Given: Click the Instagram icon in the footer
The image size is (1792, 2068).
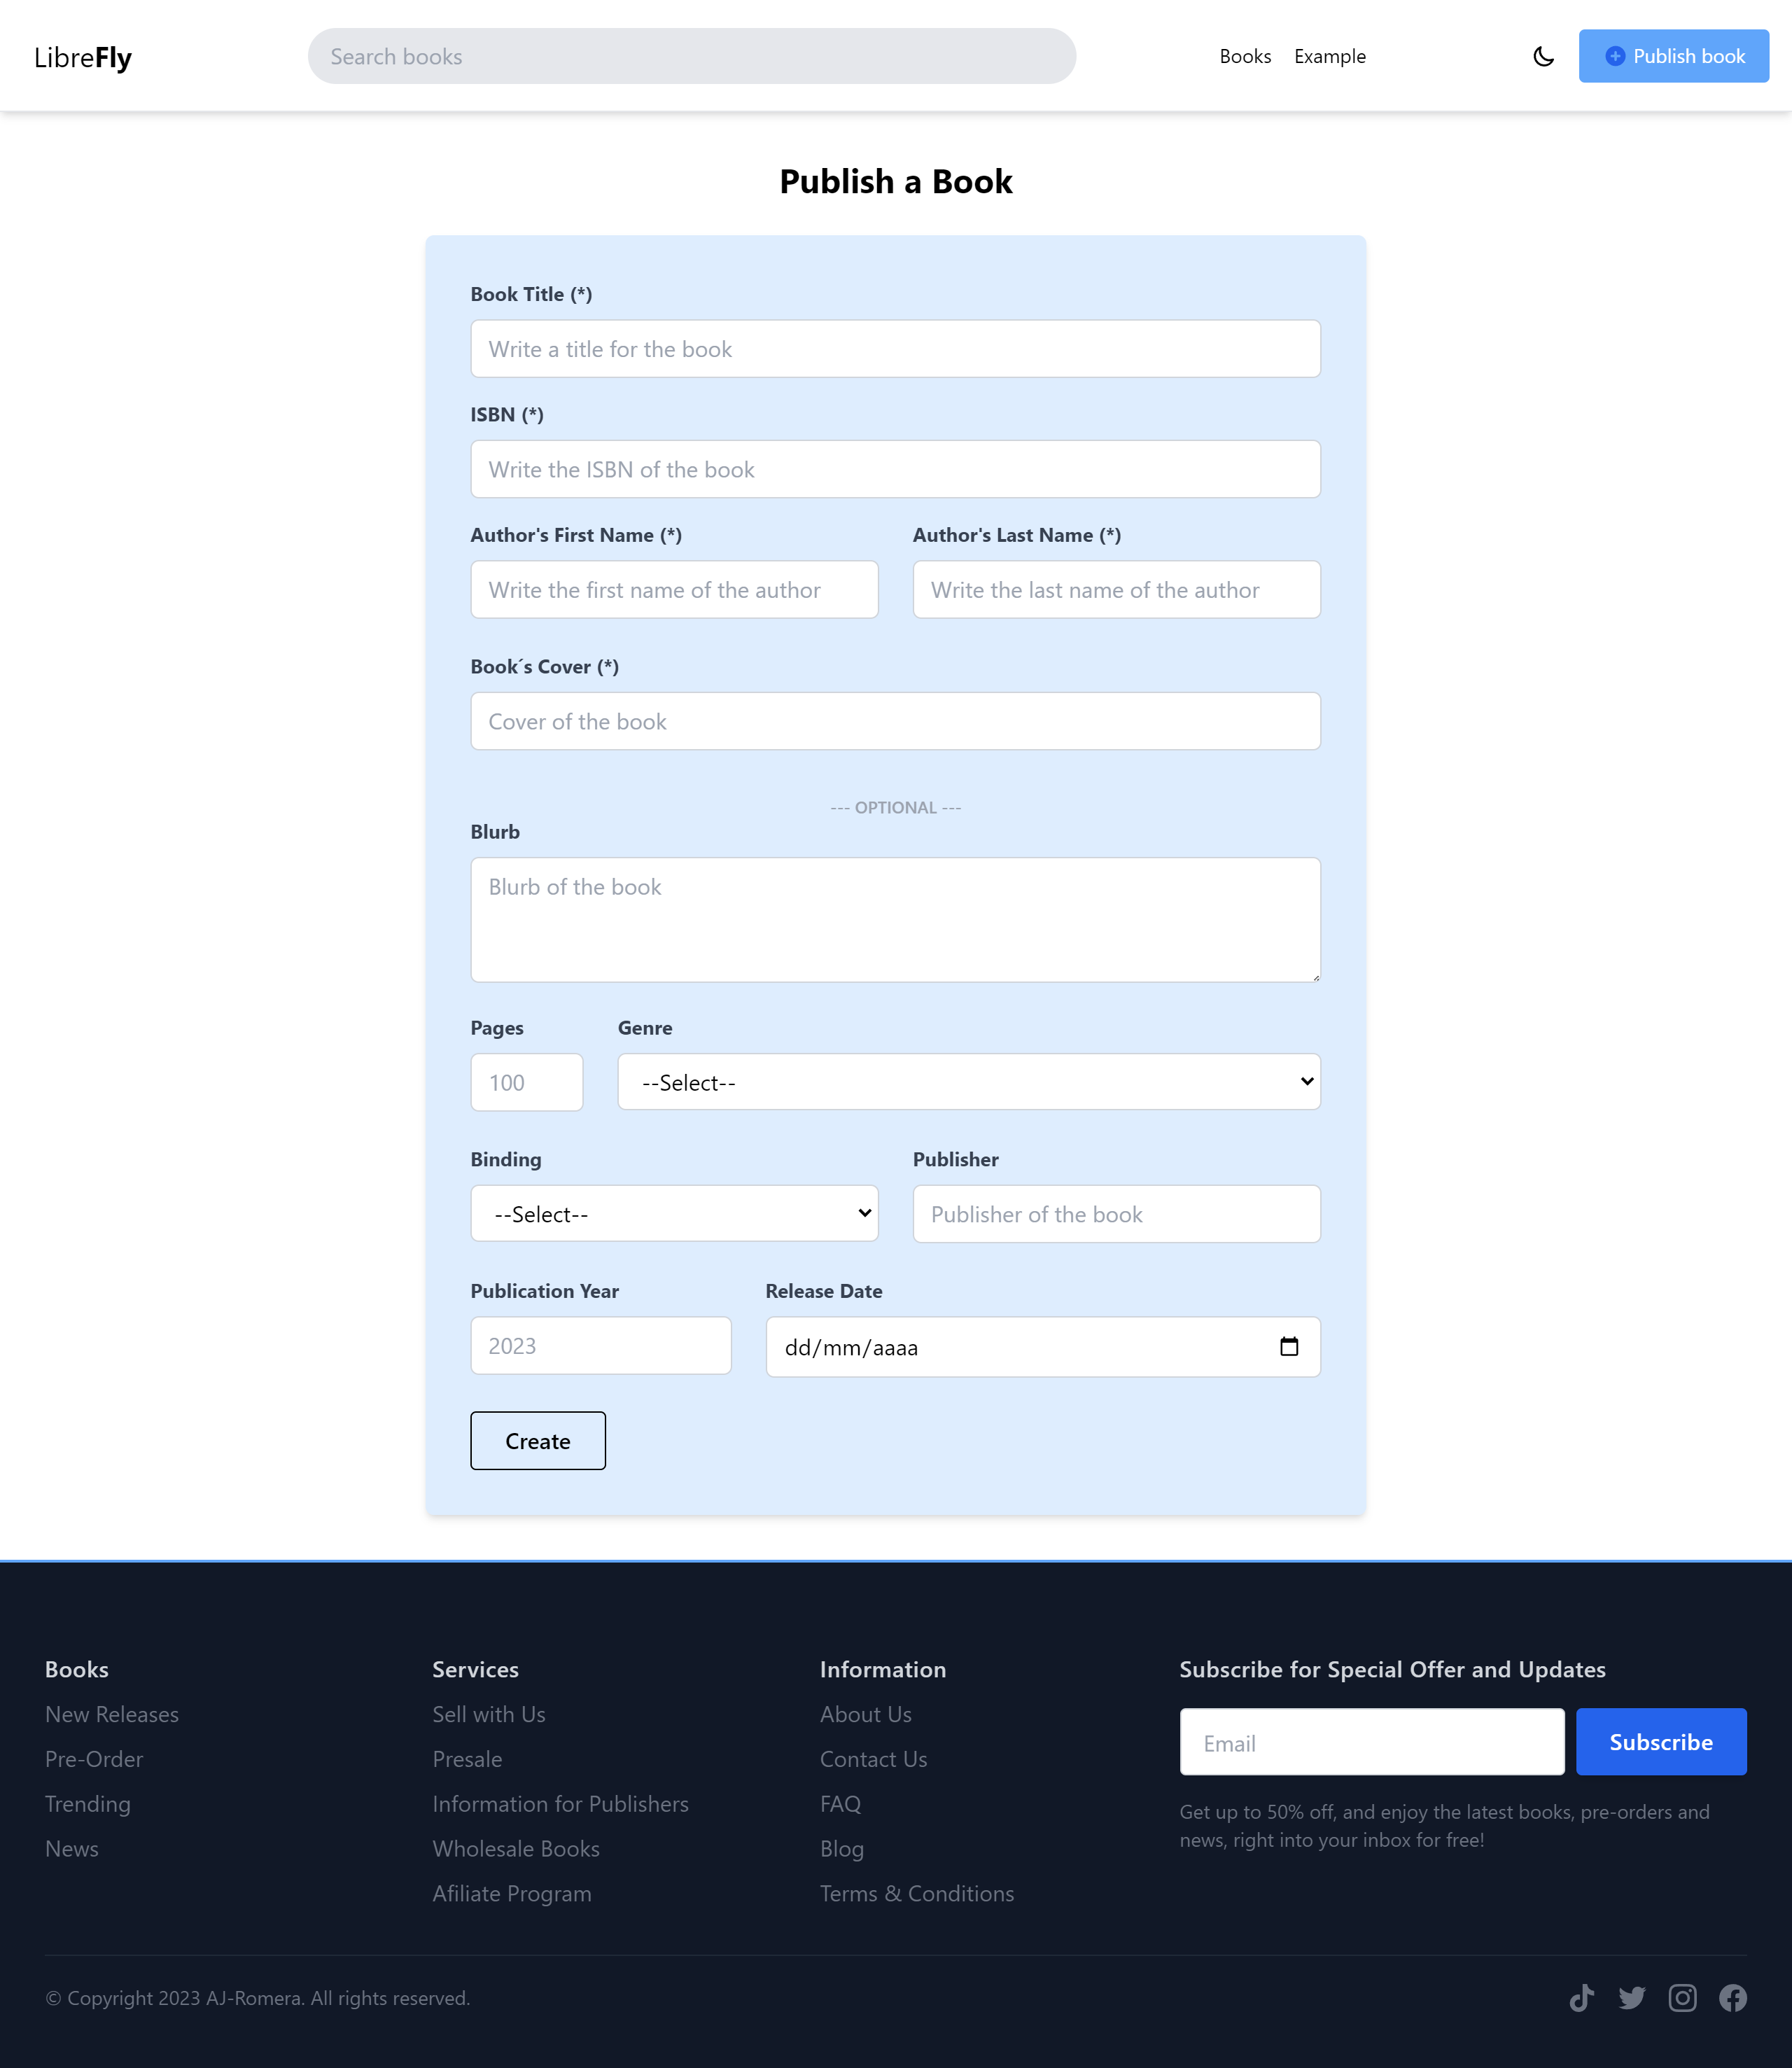Looking at the screenshot, I should (1682, 1997).
